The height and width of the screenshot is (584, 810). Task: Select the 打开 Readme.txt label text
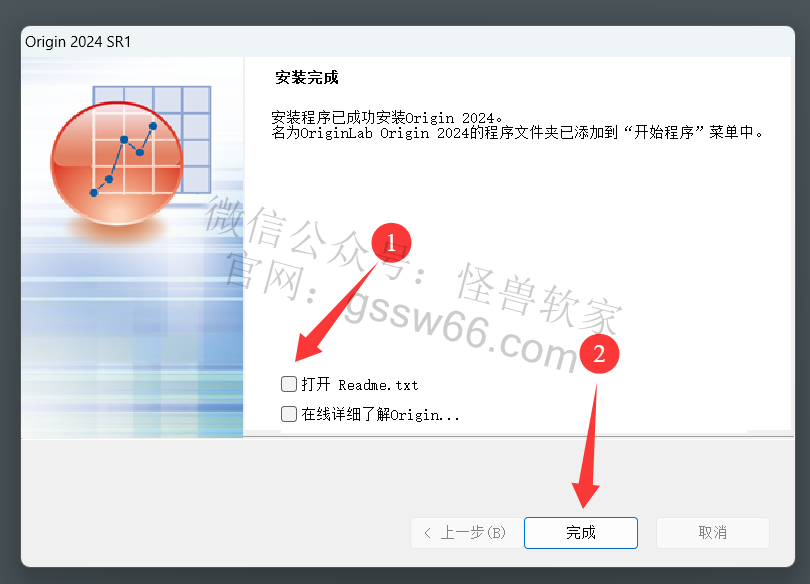coord(360,385)
